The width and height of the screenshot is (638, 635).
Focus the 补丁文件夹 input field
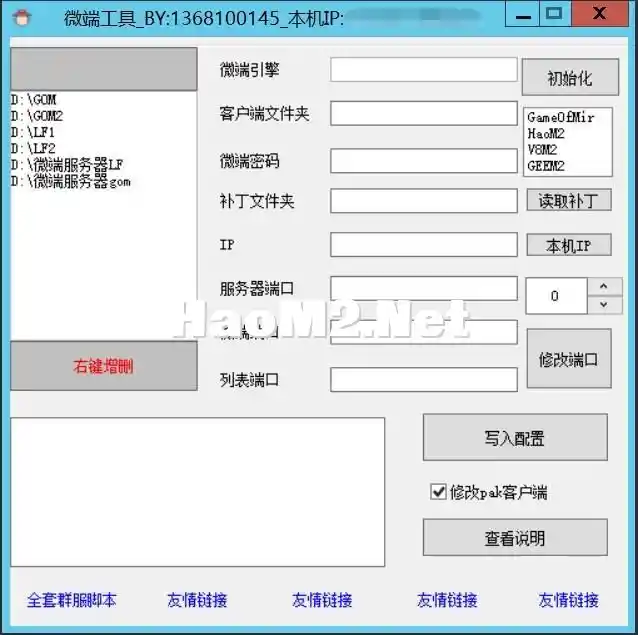coord(424,201)
